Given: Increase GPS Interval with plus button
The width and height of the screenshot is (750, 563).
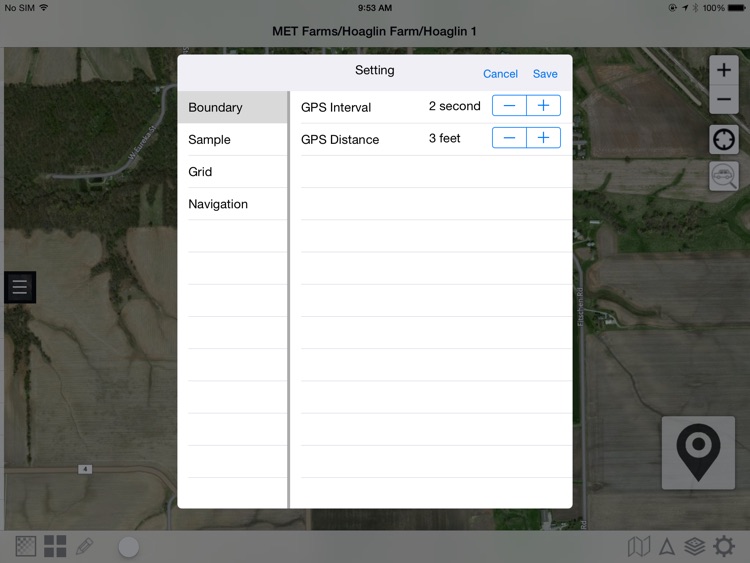Looking at the screenshot, I should [543, 106].
